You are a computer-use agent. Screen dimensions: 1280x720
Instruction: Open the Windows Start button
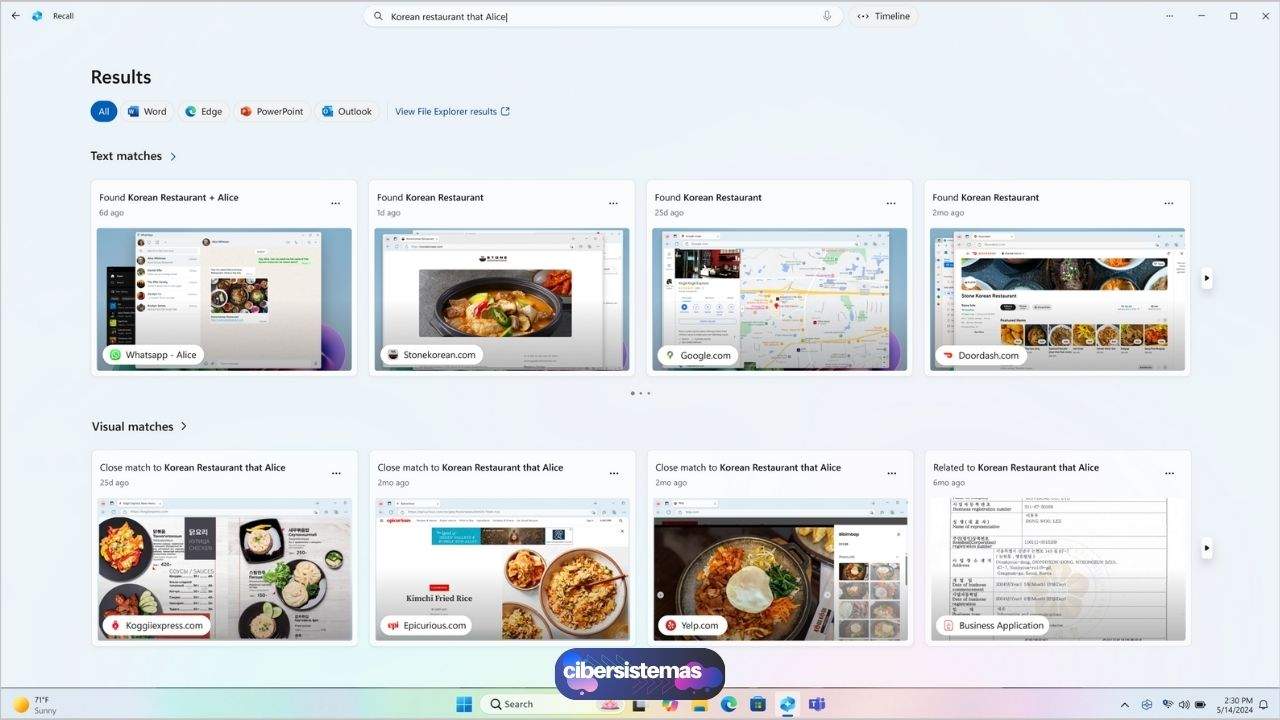(x=464, y=704)
